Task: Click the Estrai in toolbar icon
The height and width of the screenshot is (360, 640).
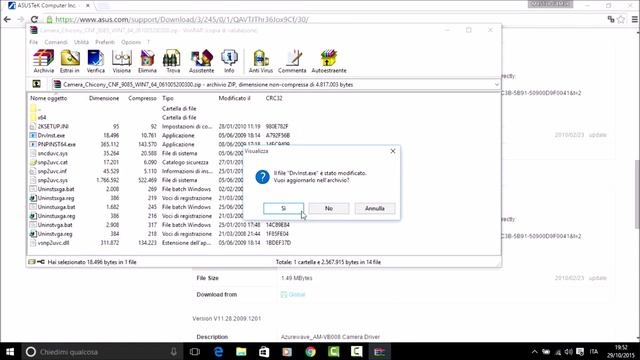Action: [70, 61]
